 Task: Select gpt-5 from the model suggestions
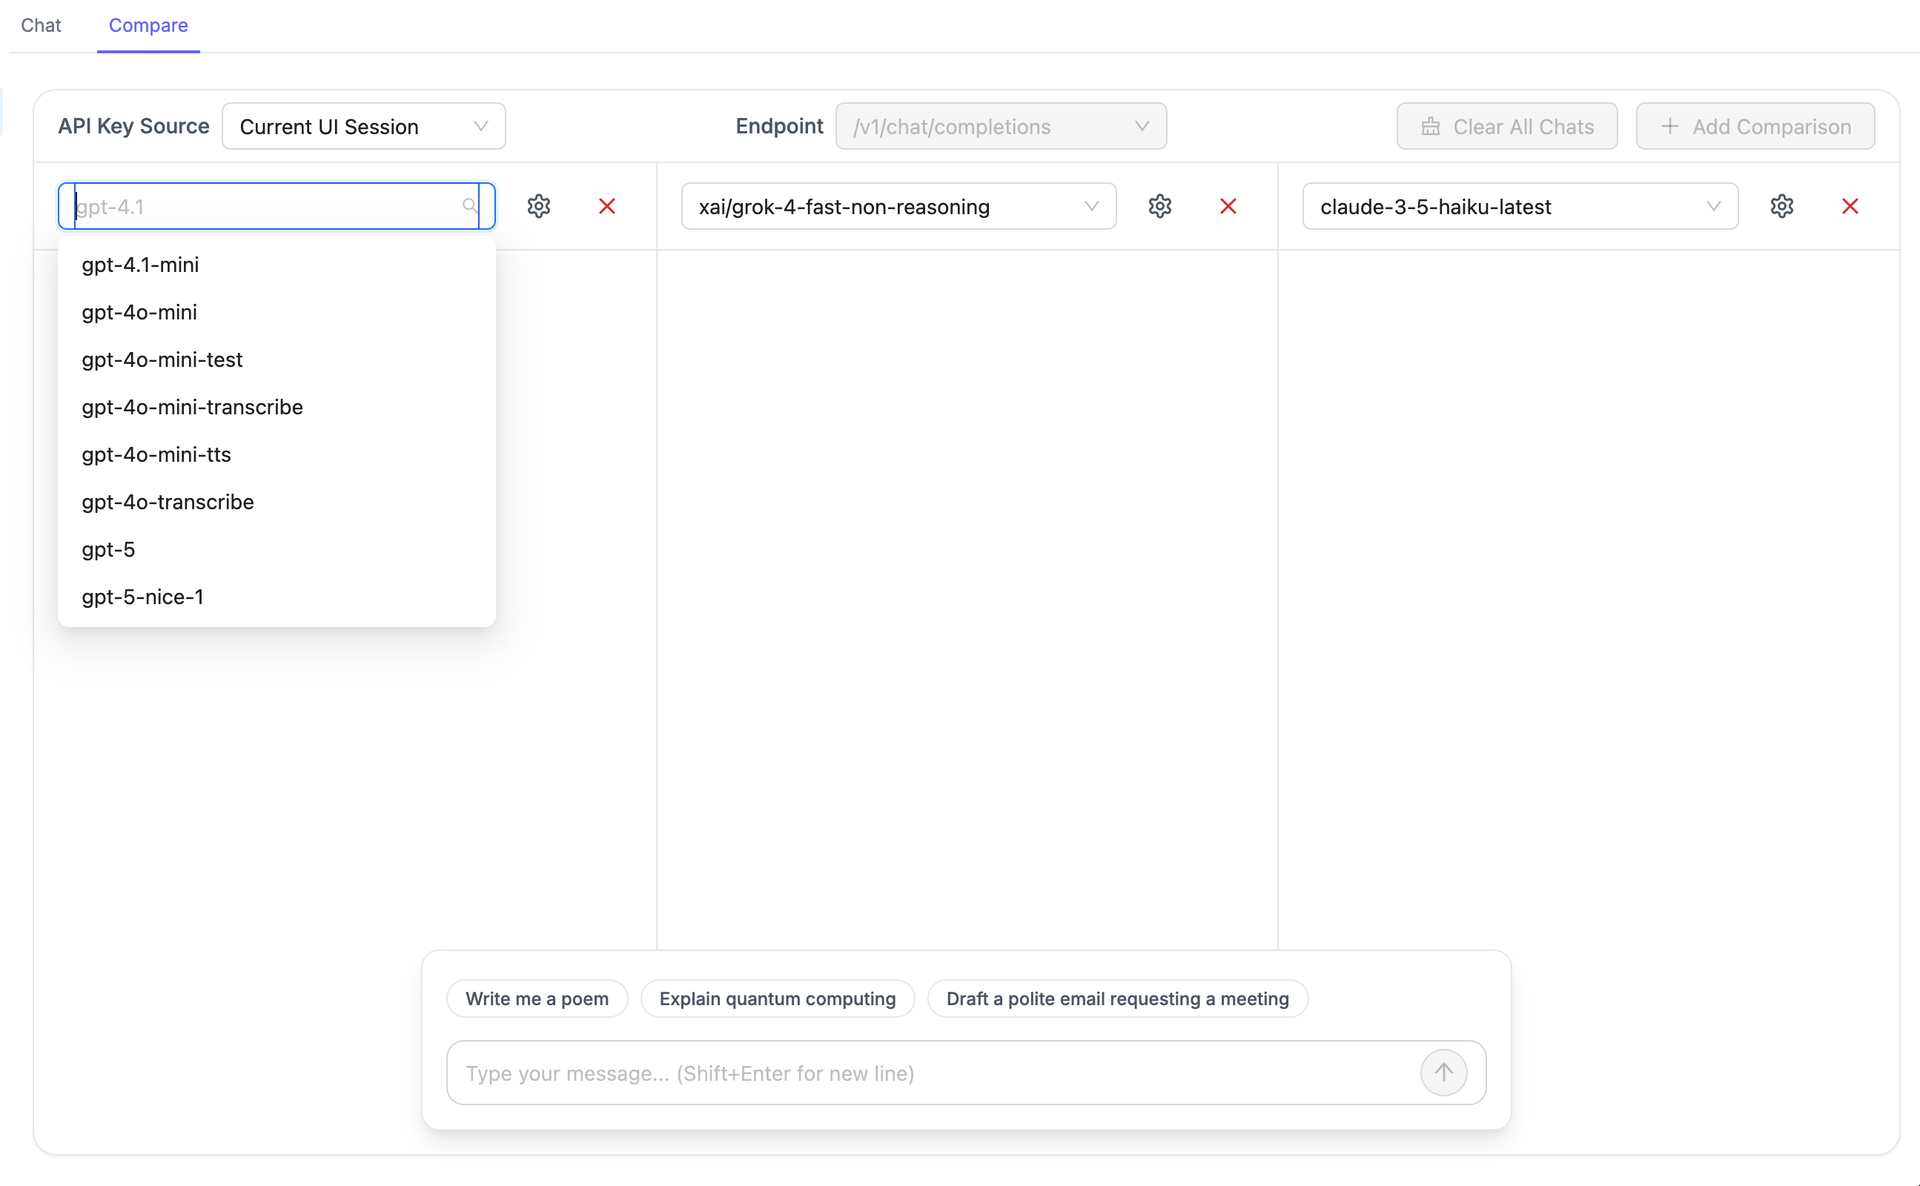click(x=108, y=549)
